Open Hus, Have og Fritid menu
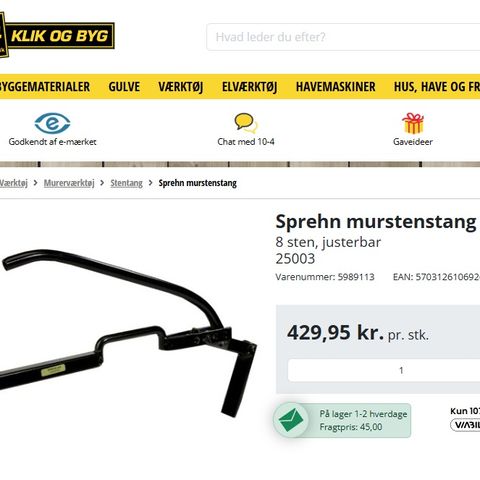Screen dimensions: 480x480 (437, 87)
